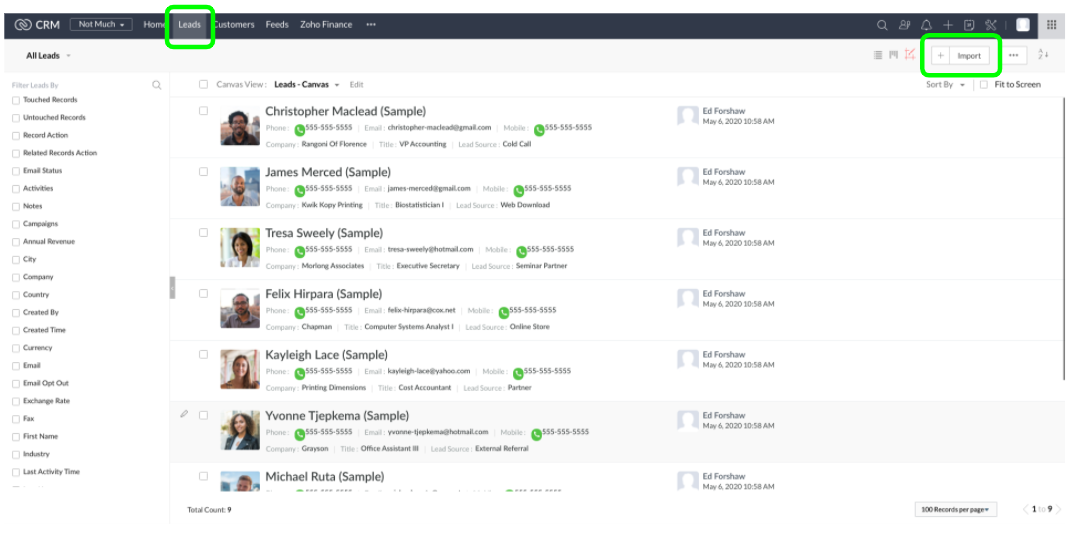Tick the Industry filter checkbox

16,454
